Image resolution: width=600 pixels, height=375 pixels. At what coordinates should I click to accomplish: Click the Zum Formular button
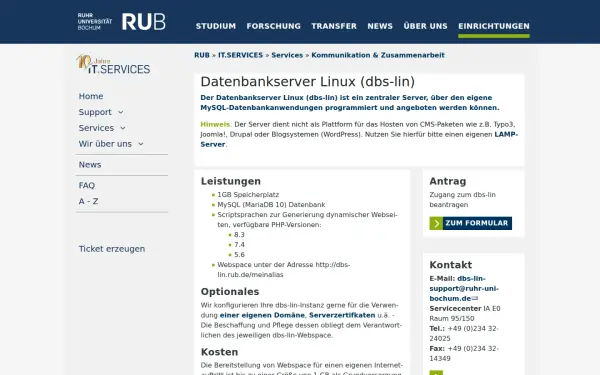point(471,223)
